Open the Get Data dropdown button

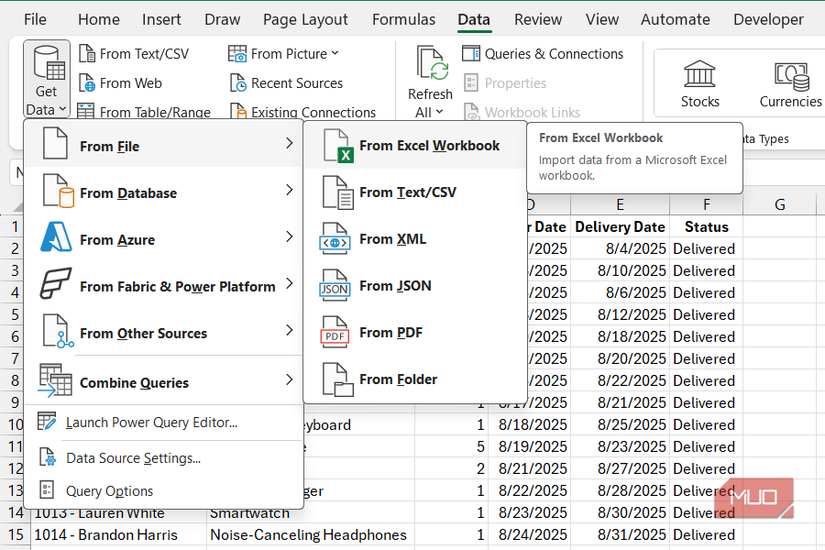[46, 79]
